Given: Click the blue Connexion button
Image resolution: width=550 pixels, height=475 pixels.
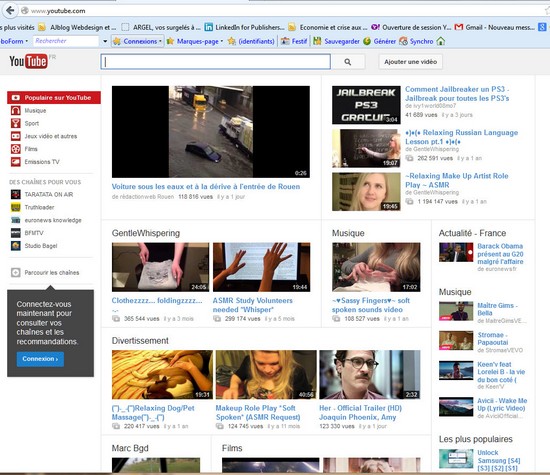Looking at the screenshot, I should point(40,359).
